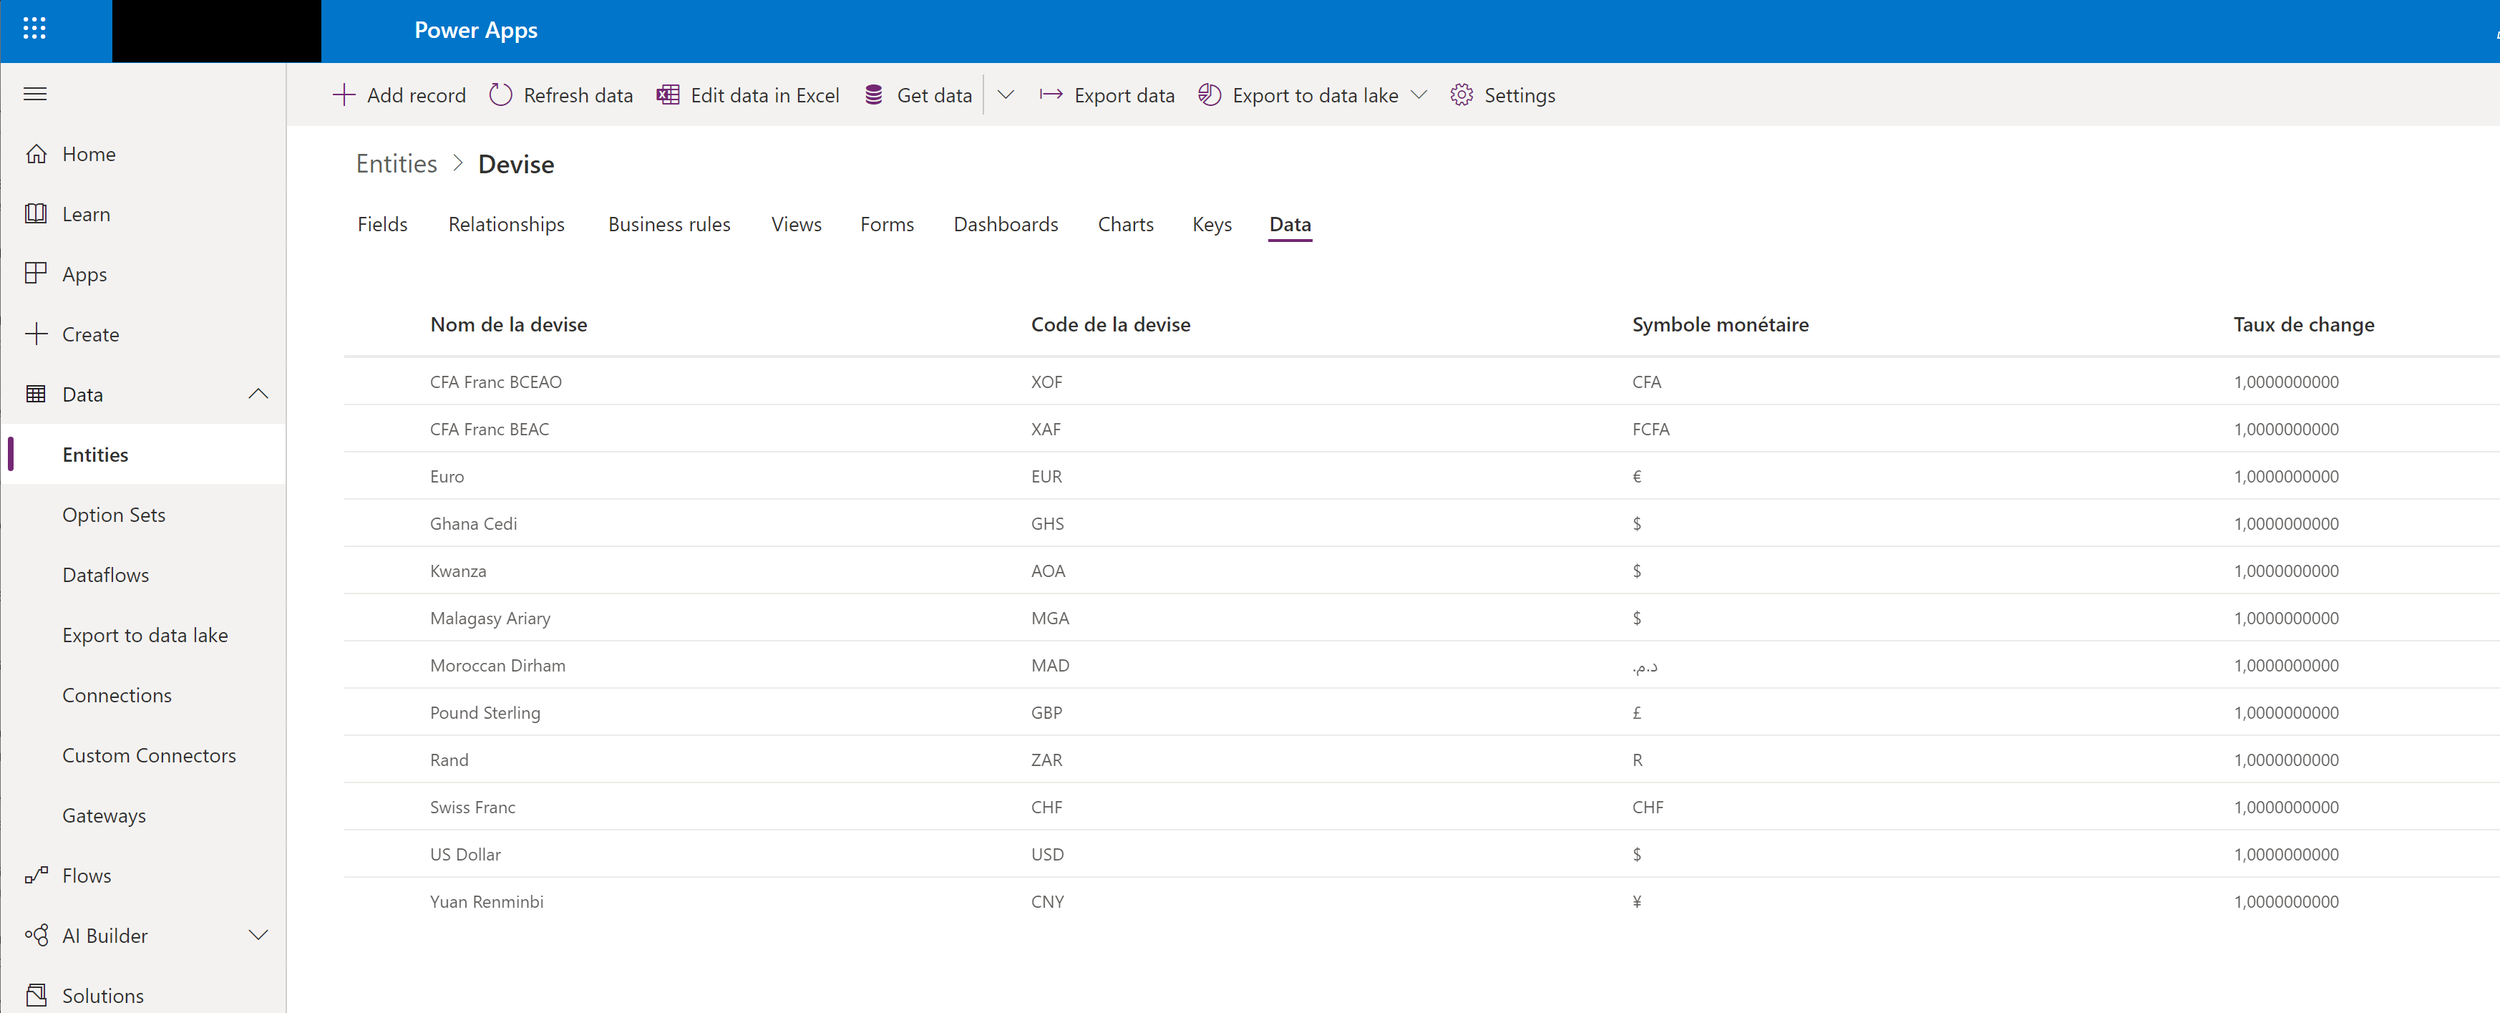Click the Excel icon in toolbar
The image size is (2500, 1013).
(x=668, y=95)
